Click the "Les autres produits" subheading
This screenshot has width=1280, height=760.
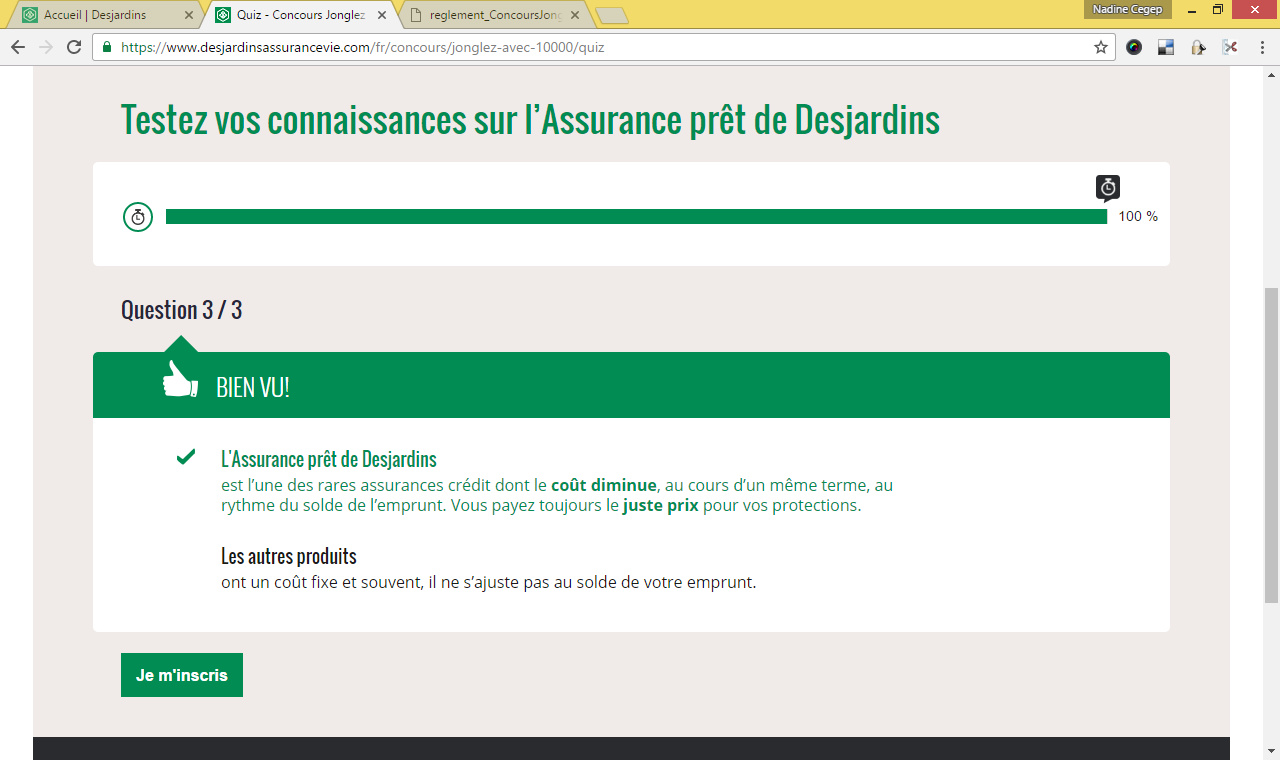coord(289,556)
